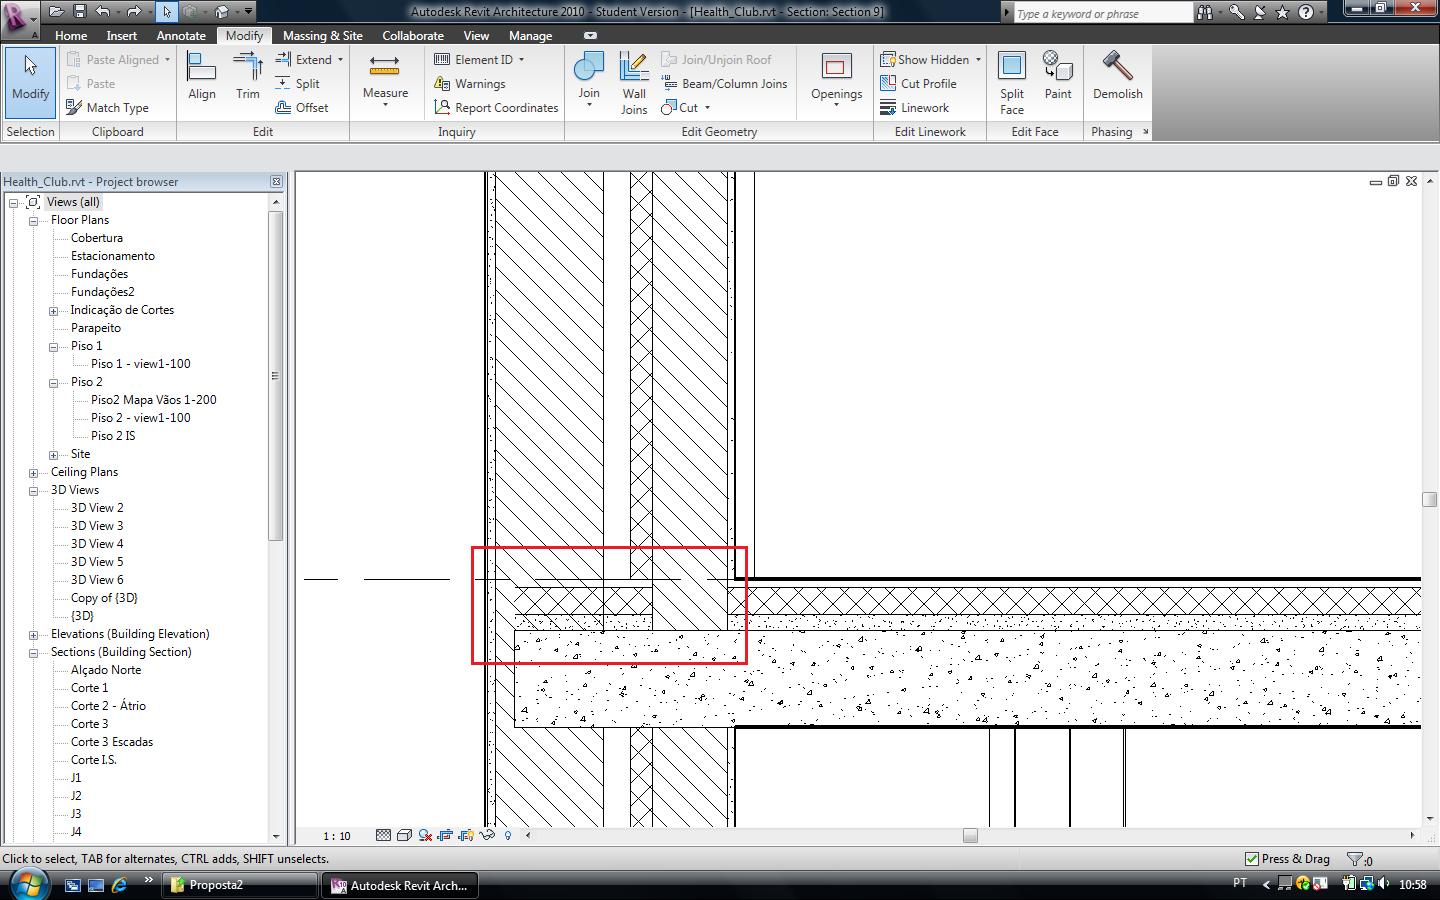Toggle crop view icon in view control bar
The width and height of the screenshot is (1440, 900).
tap(445, 835)
